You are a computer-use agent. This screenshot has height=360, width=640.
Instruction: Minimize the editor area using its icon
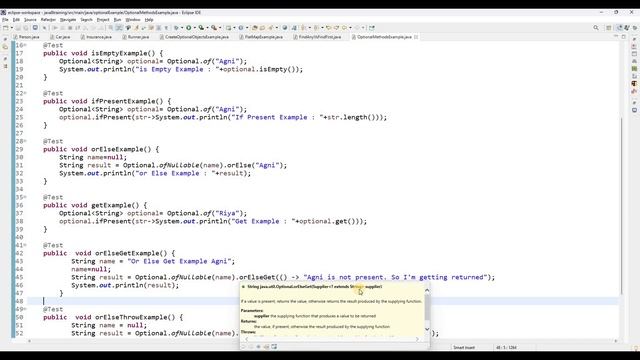click(616, 37)
